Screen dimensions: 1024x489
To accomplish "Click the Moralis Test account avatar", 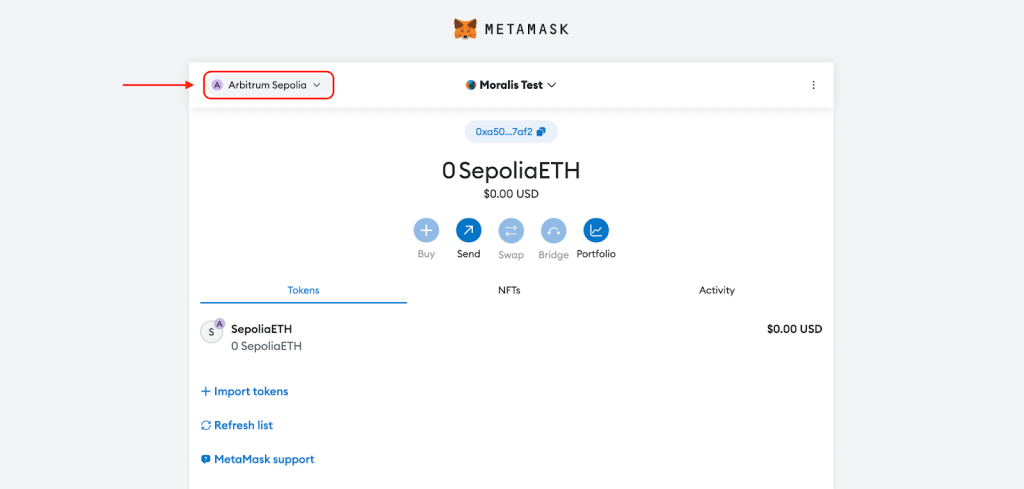I will click(x=471, y=85).
